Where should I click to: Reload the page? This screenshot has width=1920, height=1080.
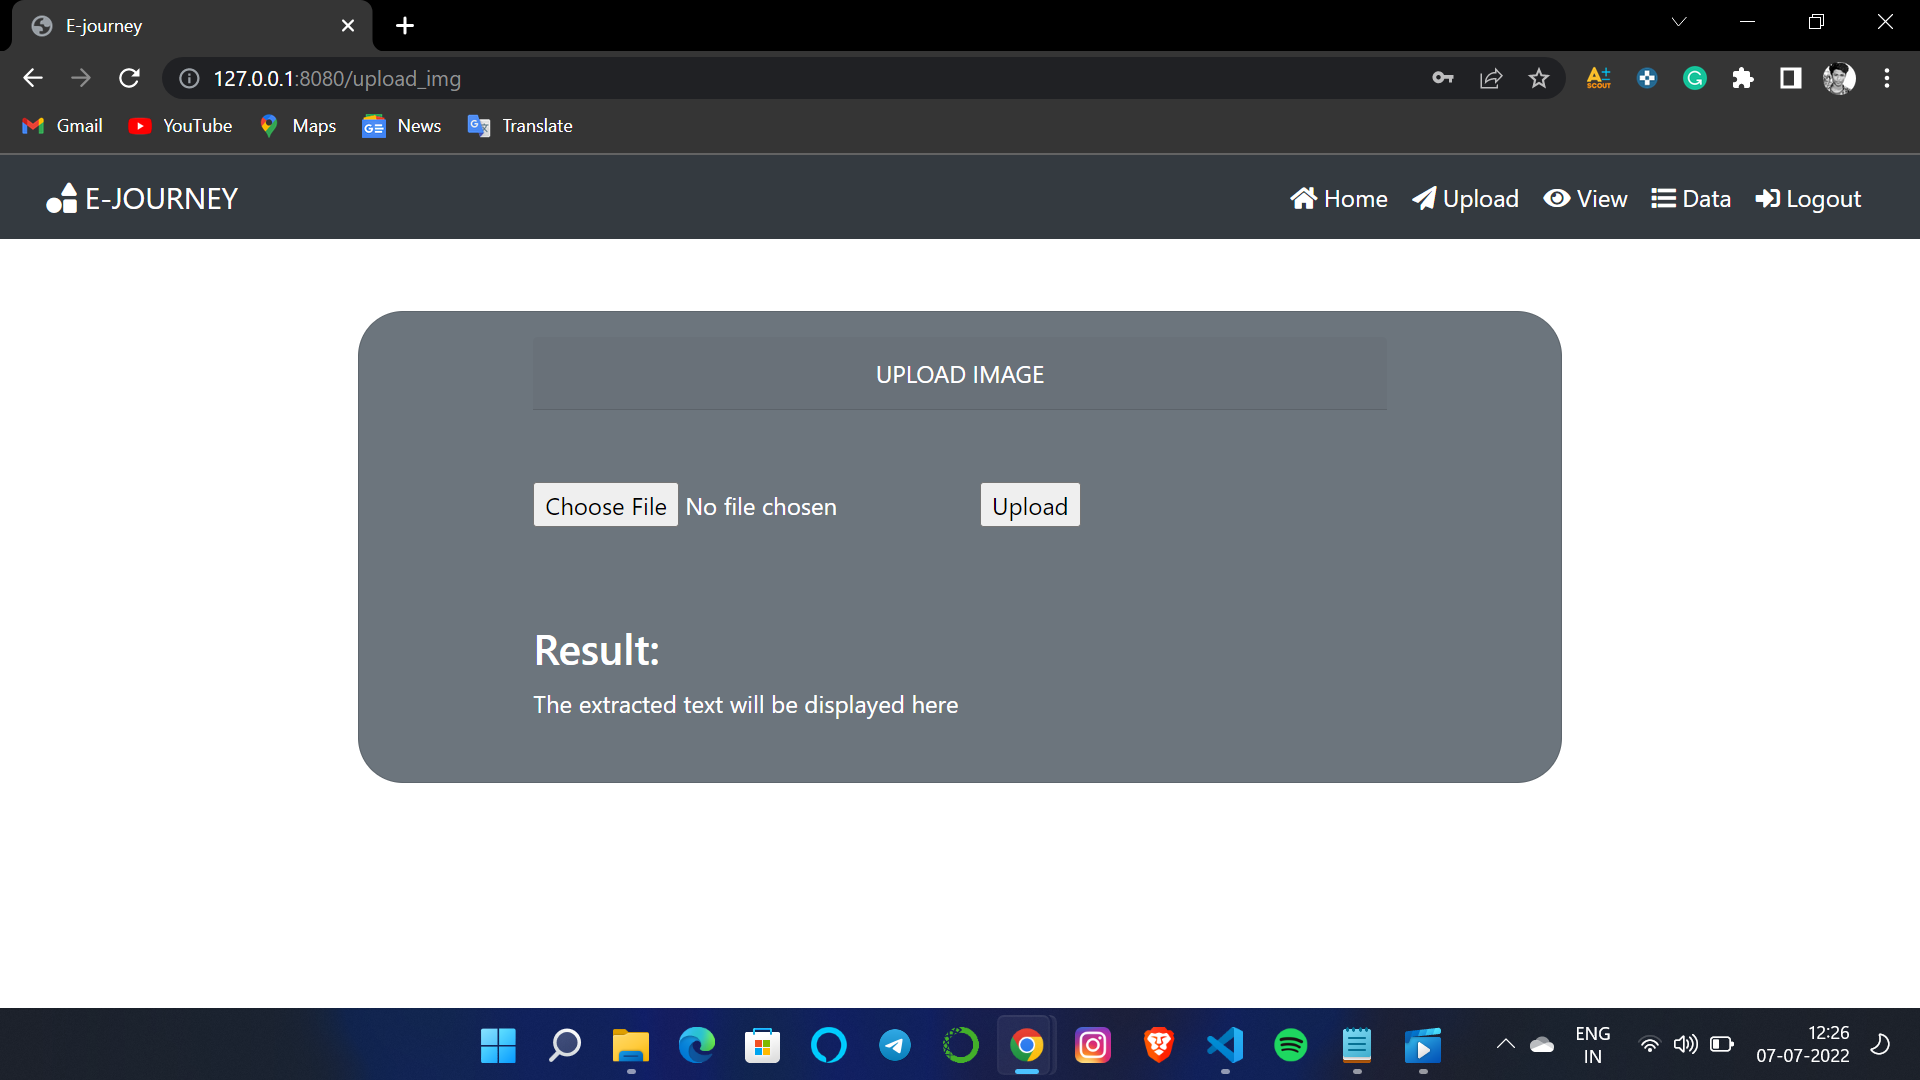click(x=129, y=78)
